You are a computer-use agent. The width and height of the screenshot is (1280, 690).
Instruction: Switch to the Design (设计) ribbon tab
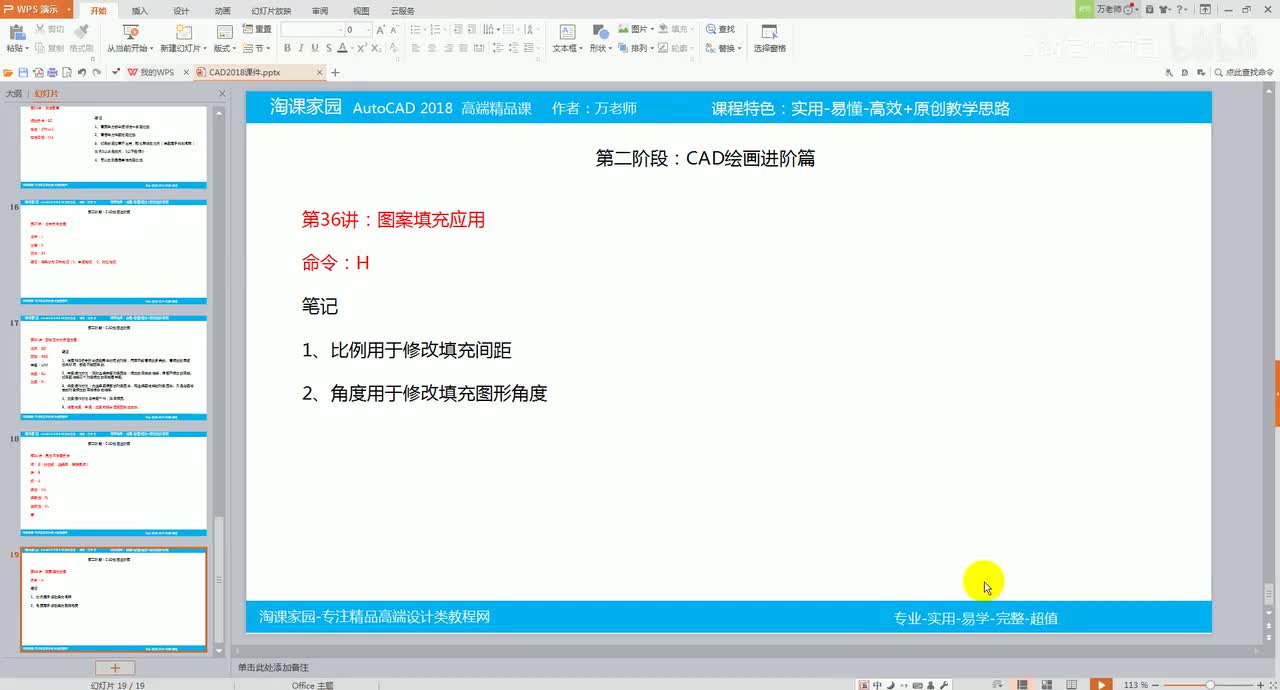pyautogui.click(x=181, y=10)
